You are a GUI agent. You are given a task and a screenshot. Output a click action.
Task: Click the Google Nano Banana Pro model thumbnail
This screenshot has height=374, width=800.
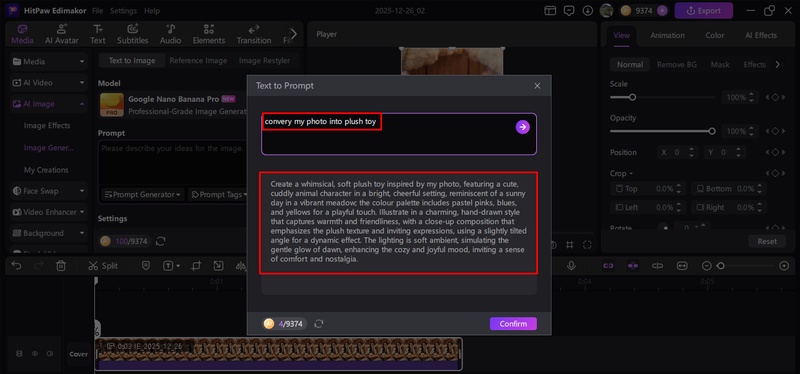click(x=112, y=105)
